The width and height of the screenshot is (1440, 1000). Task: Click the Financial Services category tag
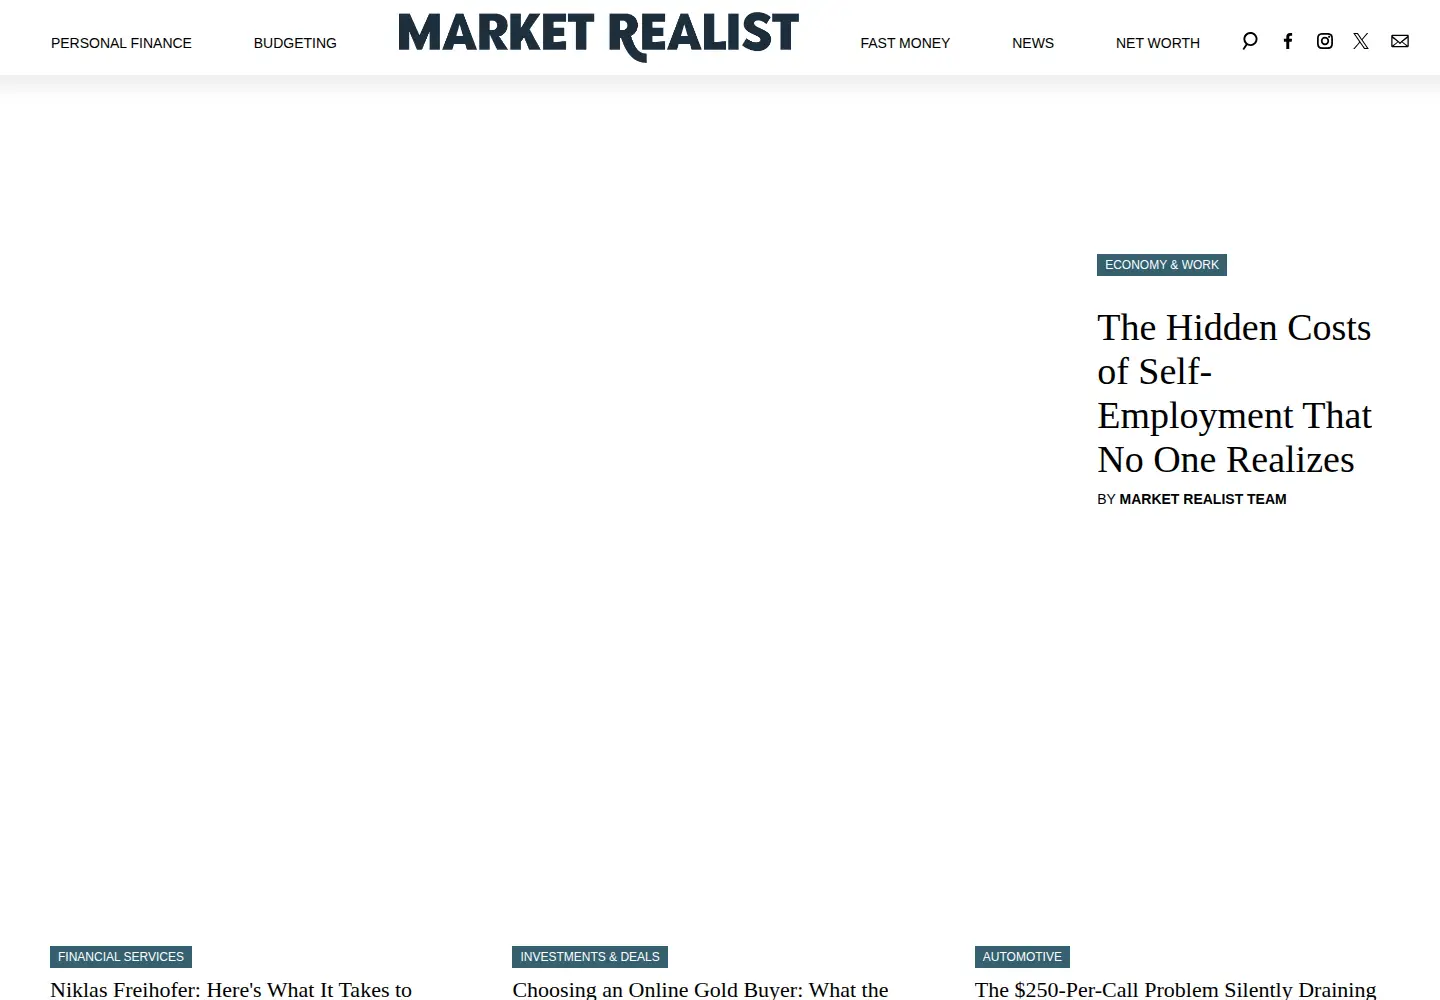(x=121, y=957)
